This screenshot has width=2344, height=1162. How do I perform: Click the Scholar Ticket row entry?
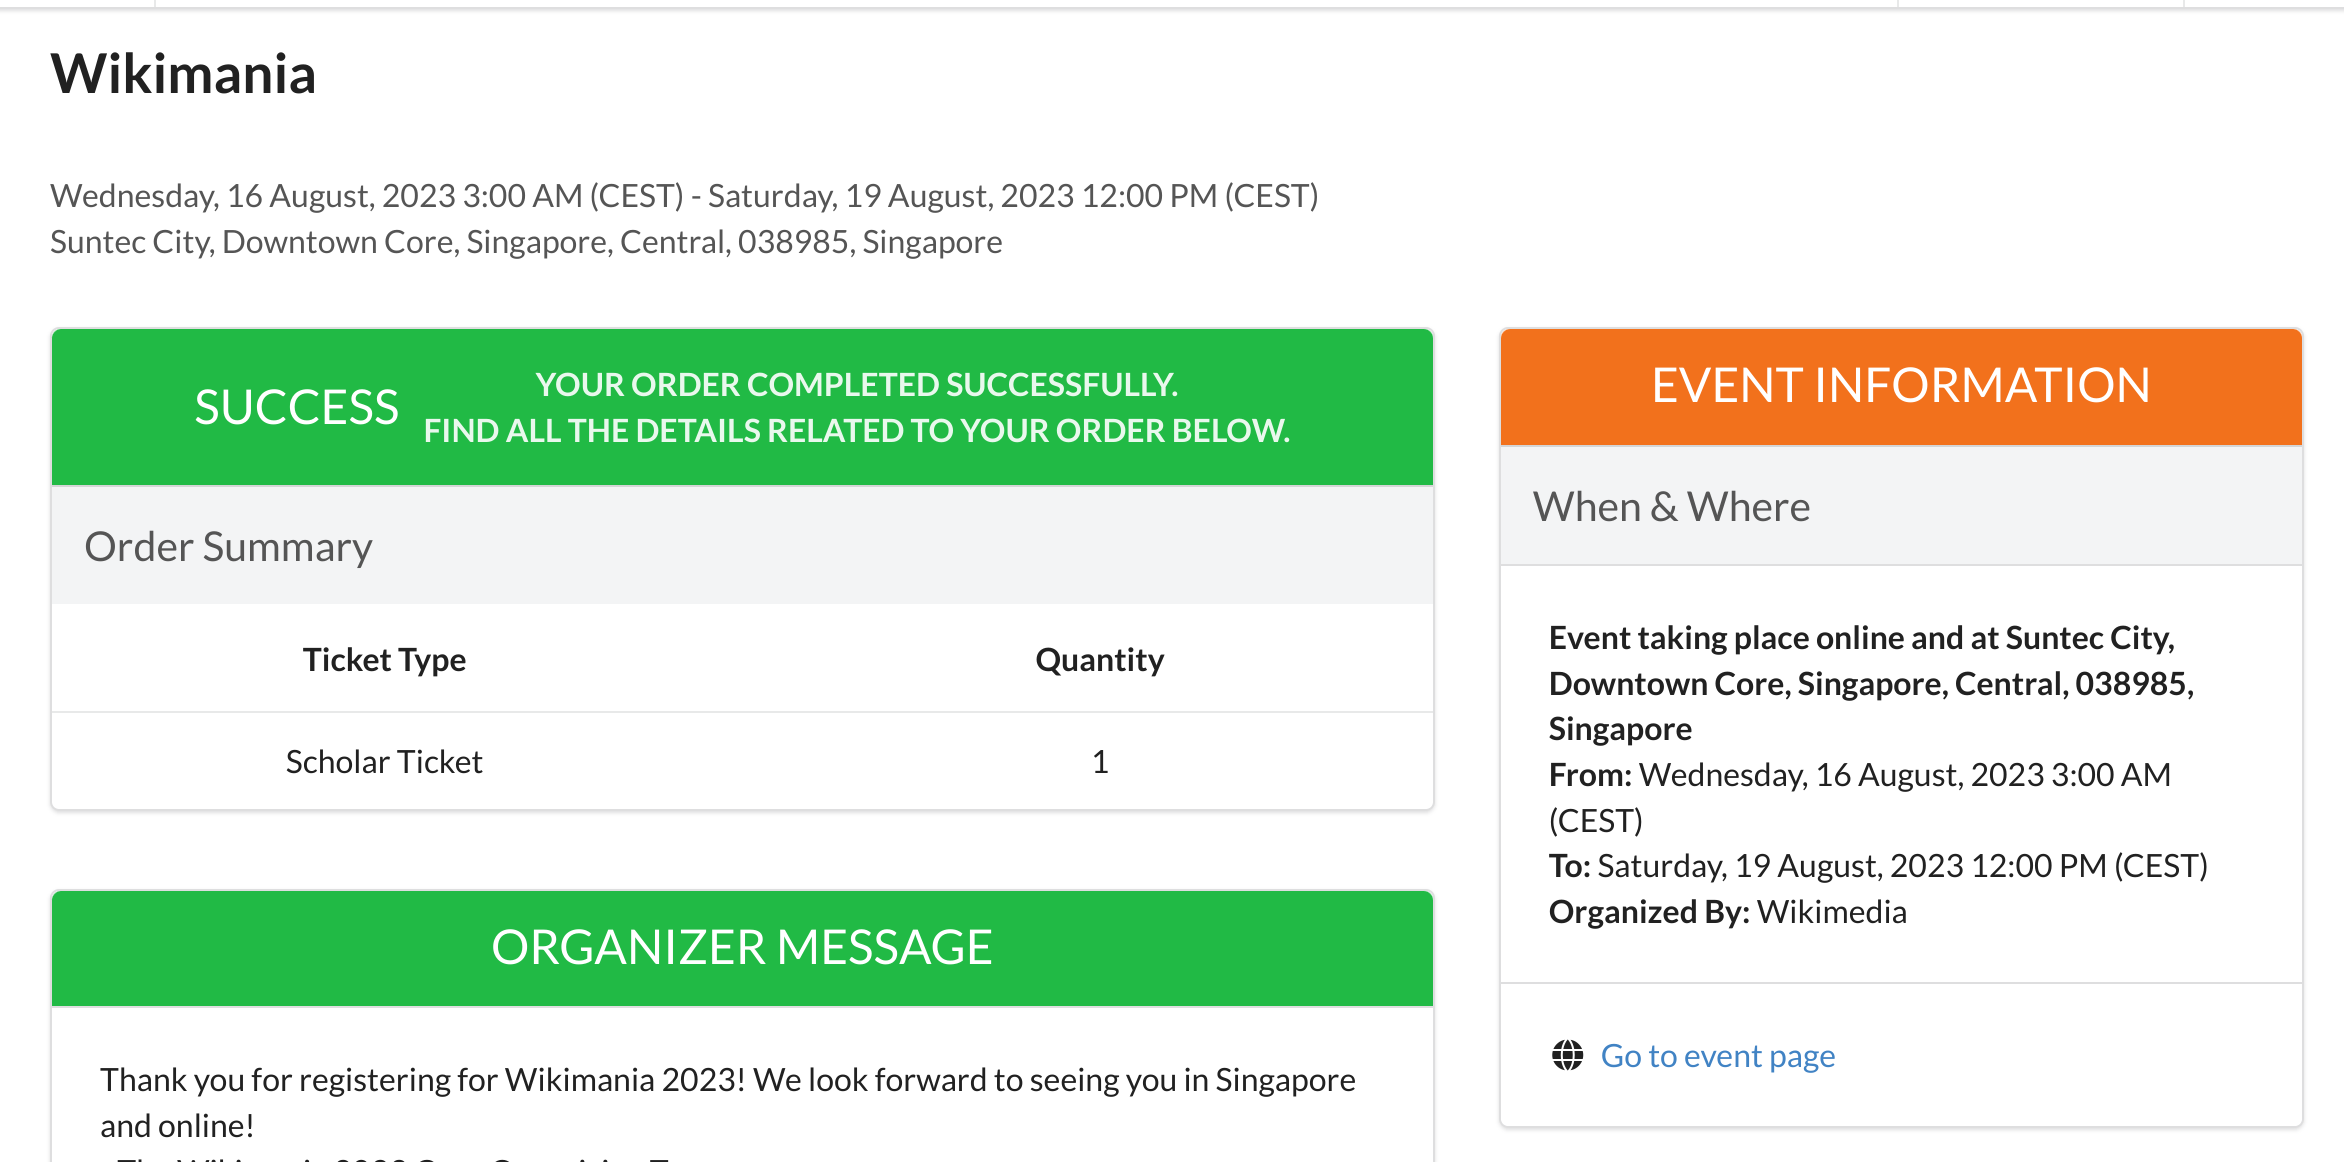click(384, 761)
